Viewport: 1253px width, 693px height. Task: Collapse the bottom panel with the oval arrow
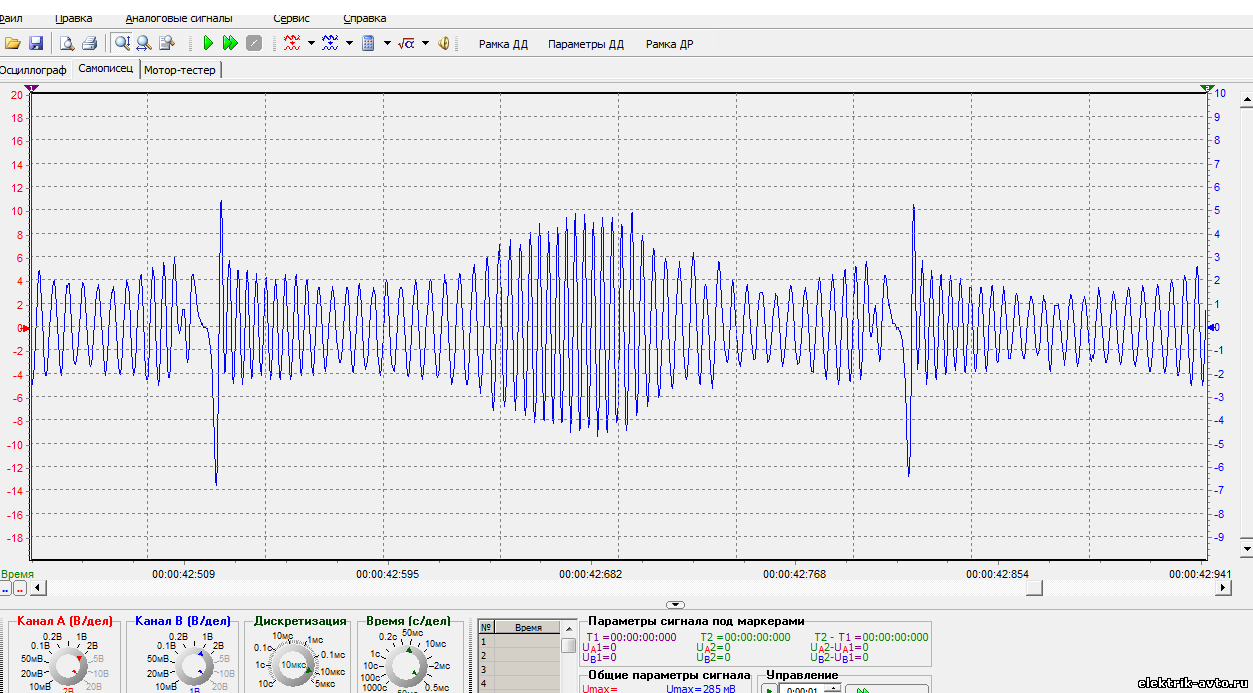(x=675, y=605)
